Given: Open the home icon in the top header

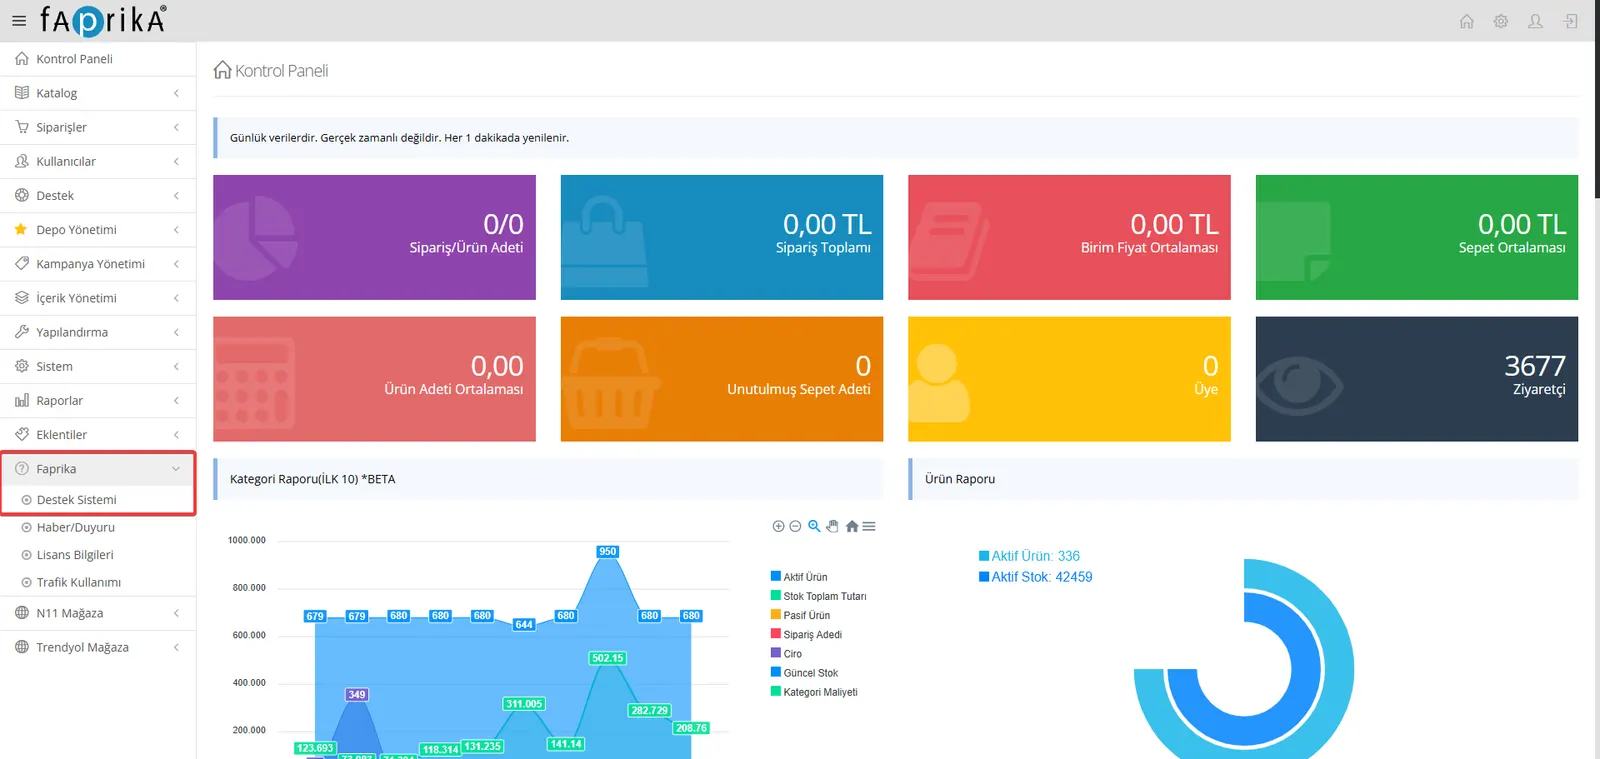Looking at the screenshot, I should tap(1467, 21).
